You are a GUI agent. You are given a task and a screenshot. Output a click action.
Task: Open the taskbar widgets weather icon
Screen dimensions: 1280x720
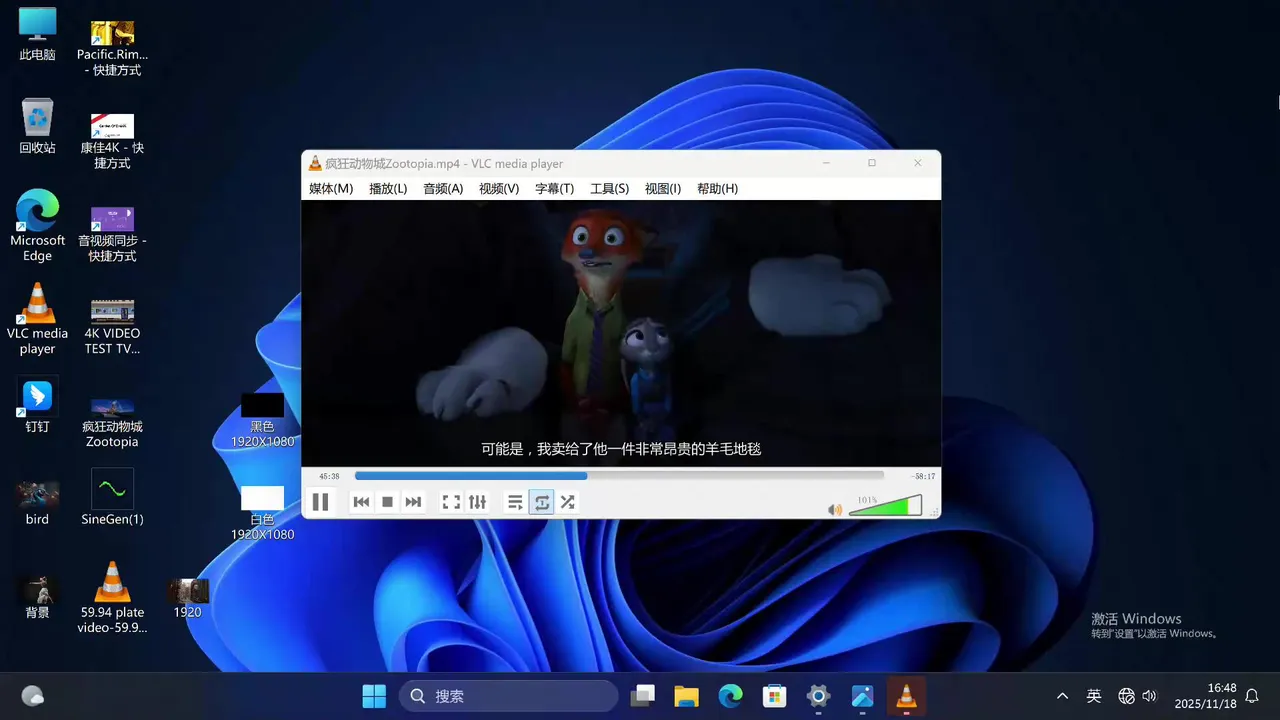point(32,696)
